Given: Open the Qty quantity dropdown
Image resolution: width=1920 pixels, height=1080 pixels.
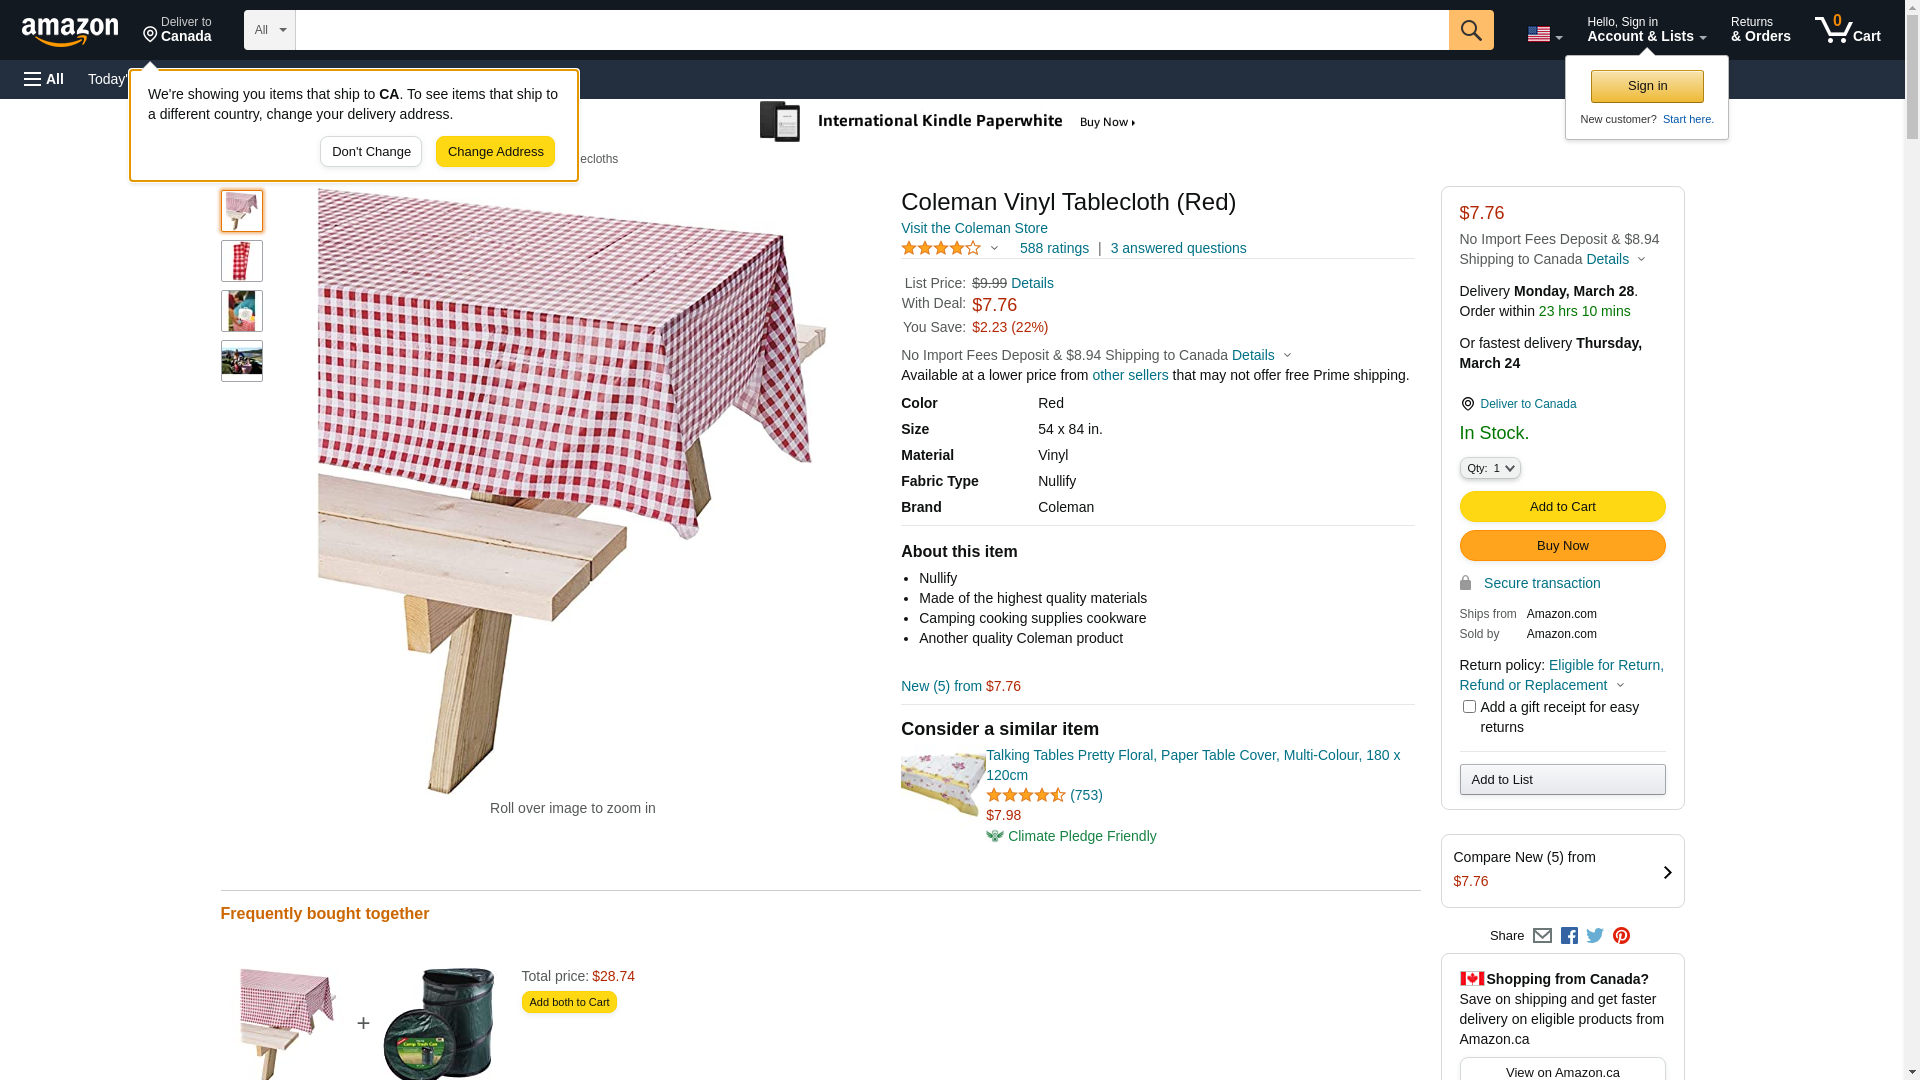Looking at the screenshot, I should pyautogui.click(x=1490, y=468).
